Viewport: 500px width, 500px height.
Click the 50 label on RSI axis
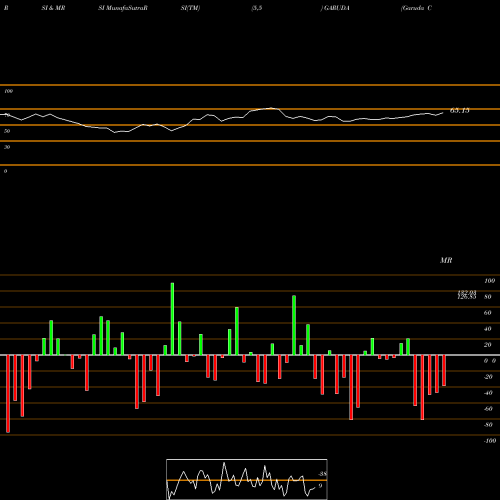point(7,131)
